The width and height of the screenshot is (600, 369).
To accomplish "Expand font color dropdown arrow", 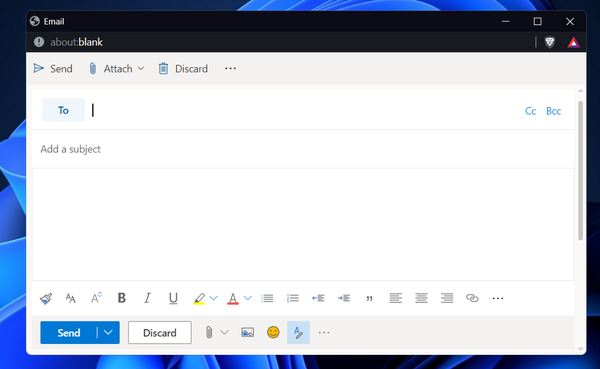I will (x=248, y=298).
